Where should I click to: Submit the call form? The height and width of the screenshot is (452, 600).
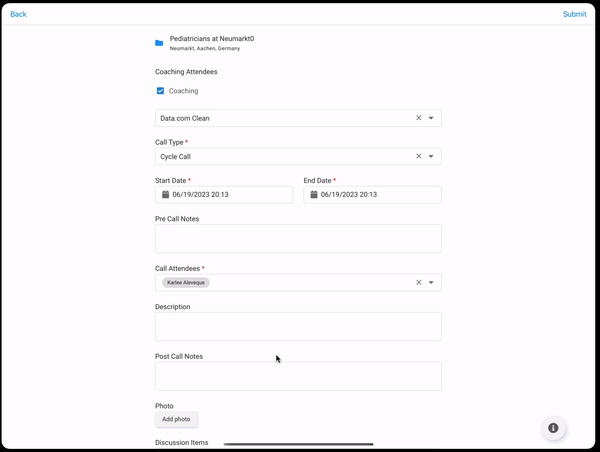tap(574, 14)
